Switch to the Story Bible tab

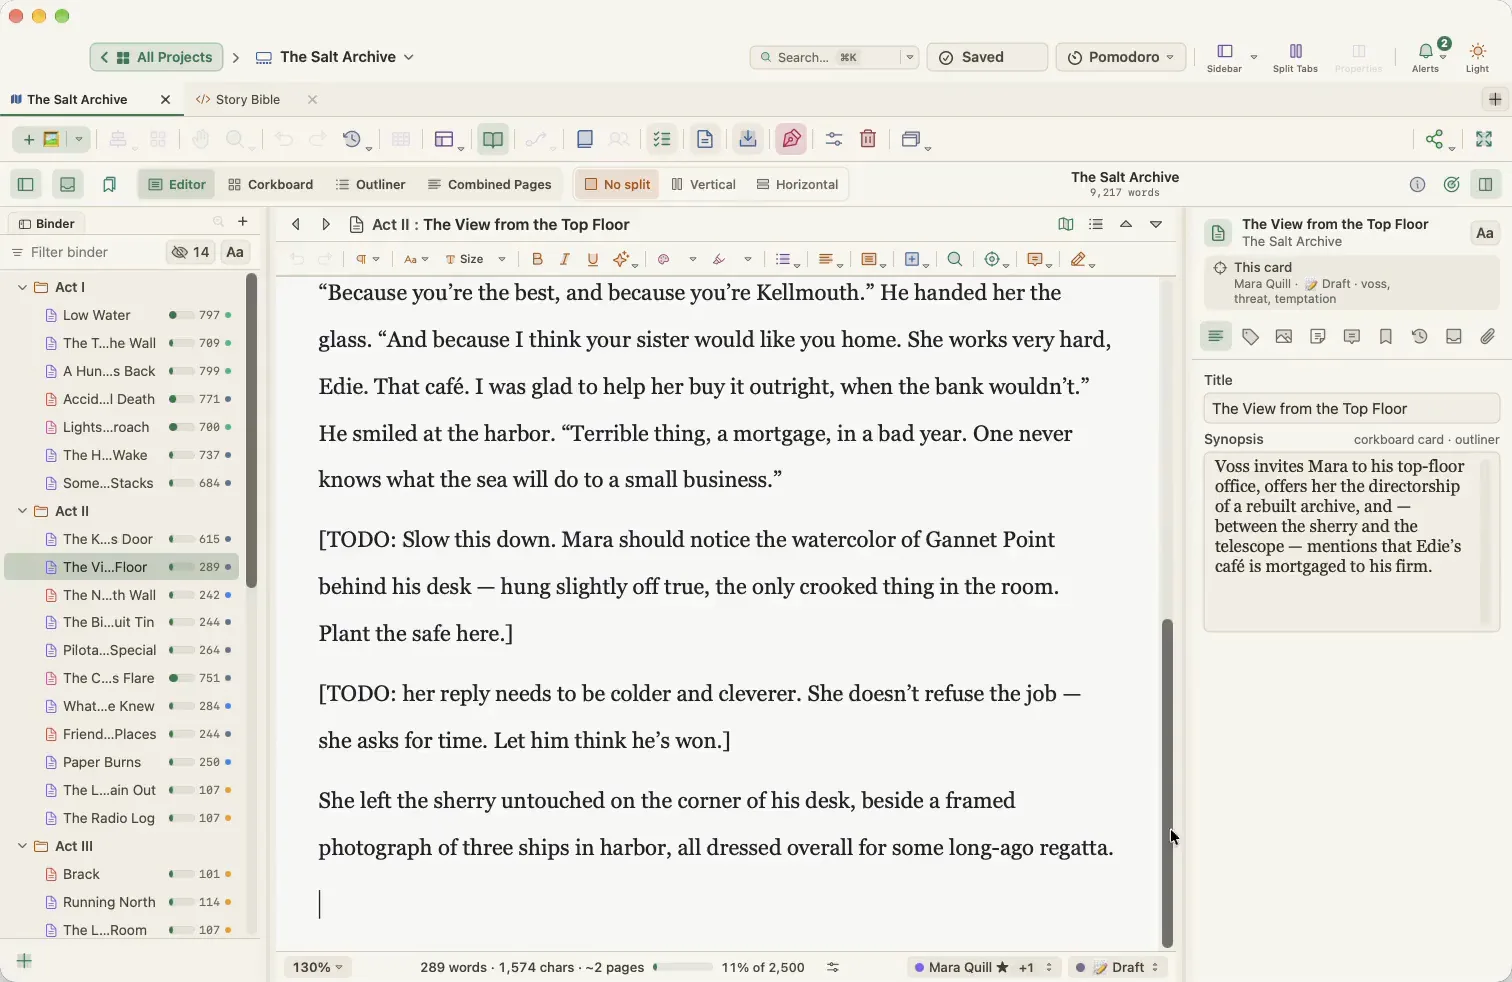(247, 99)
